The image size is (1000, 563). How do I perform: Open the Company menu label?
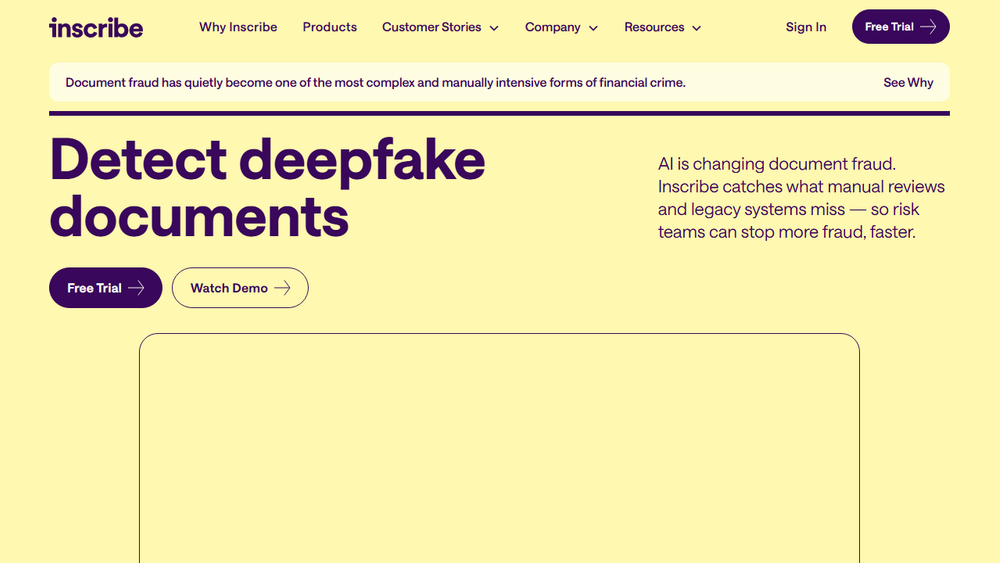coord(552,27)
